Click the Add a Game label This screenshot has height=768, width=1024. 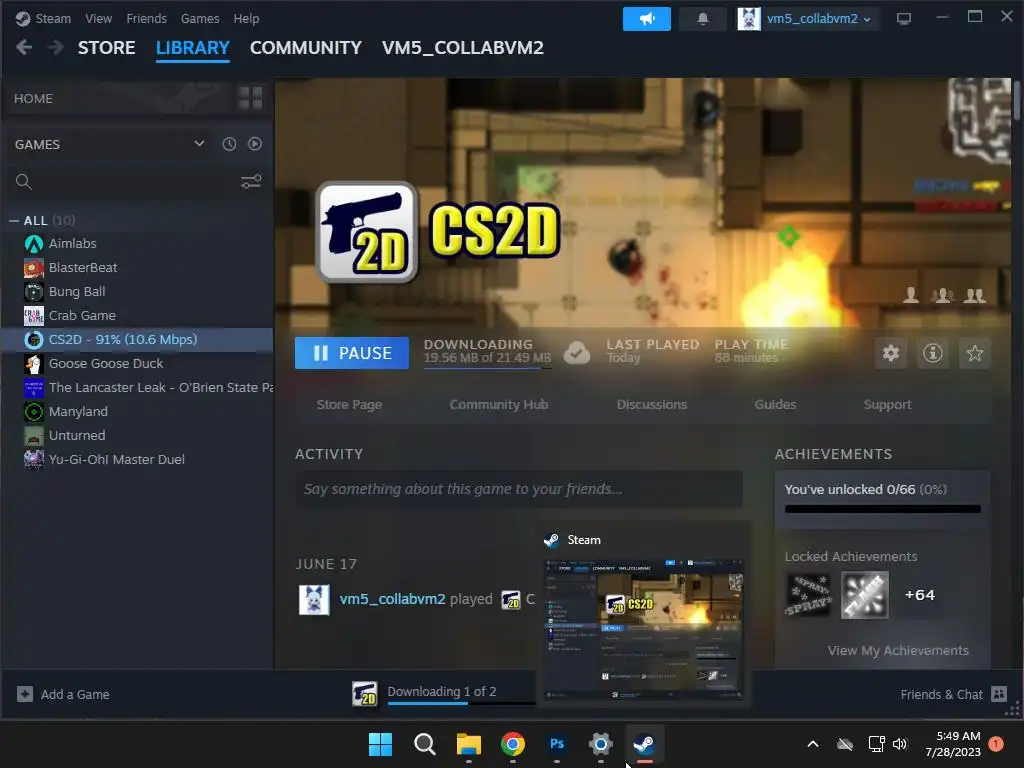point(75,694)
